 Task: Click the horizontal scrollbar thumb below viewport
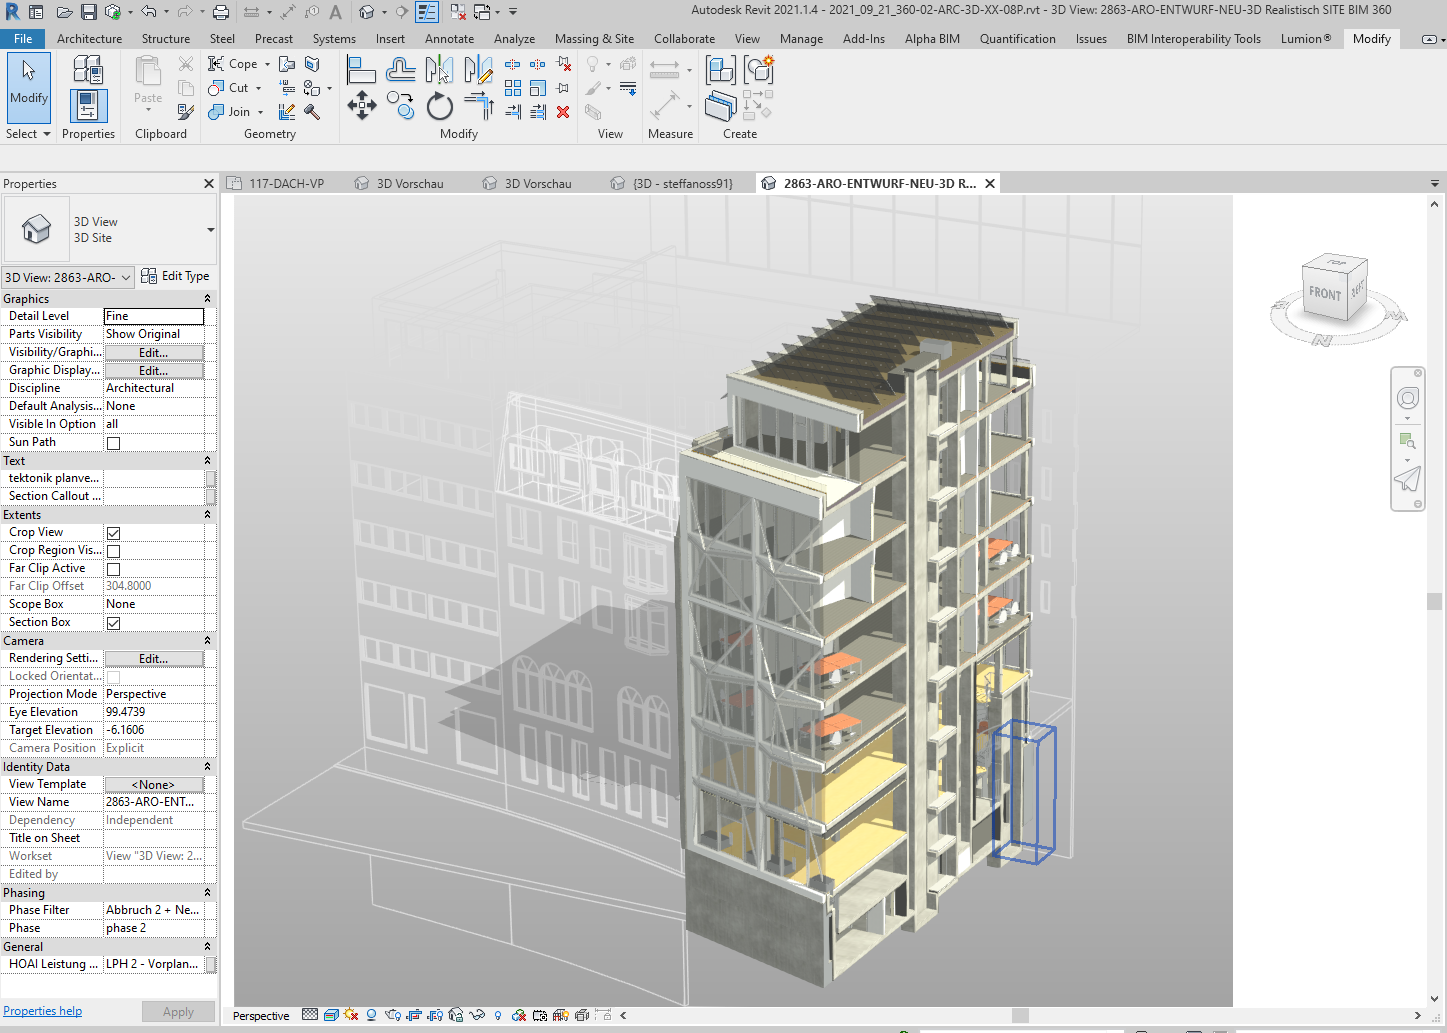click(x=1020, y=1015)
